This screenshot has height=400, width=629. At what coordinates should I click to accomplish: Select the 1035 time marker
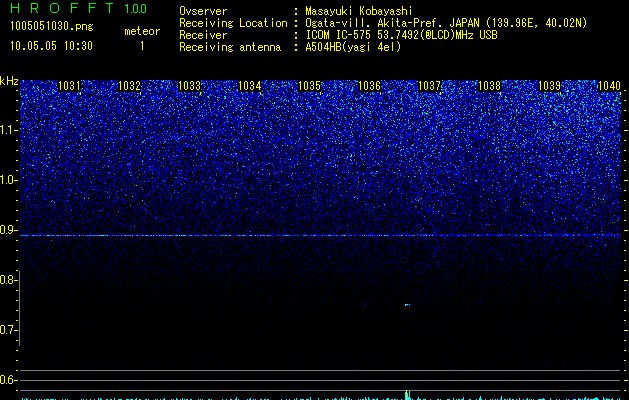310,86
